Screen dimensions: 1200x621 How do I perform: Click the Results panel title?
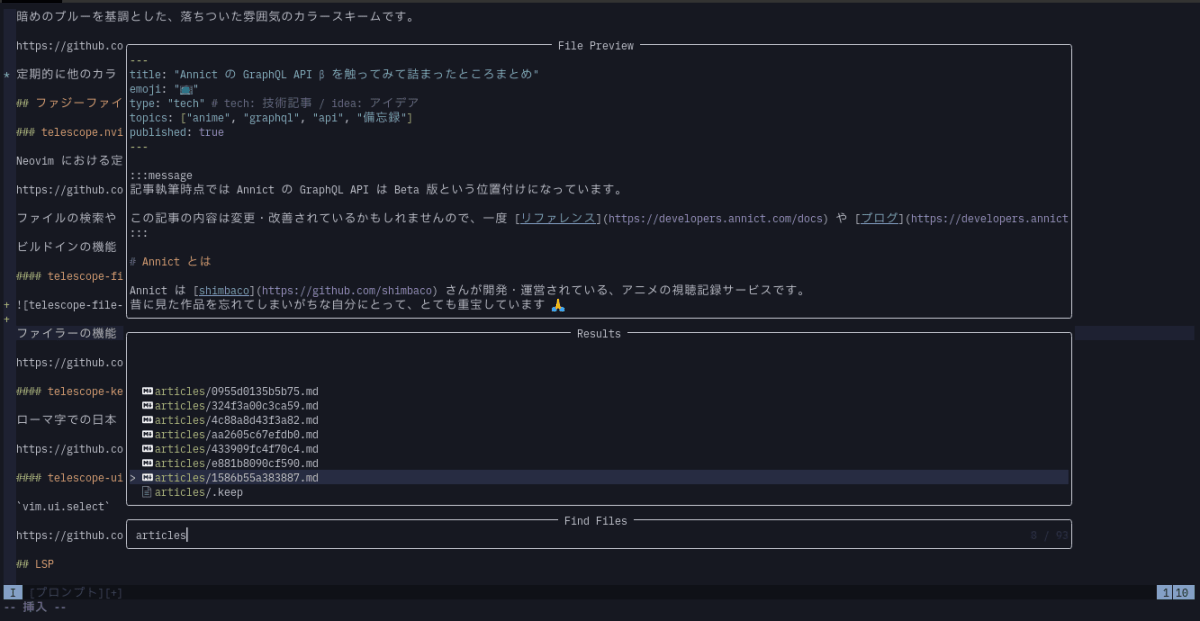pyautogui.click(x=598, y=334)
